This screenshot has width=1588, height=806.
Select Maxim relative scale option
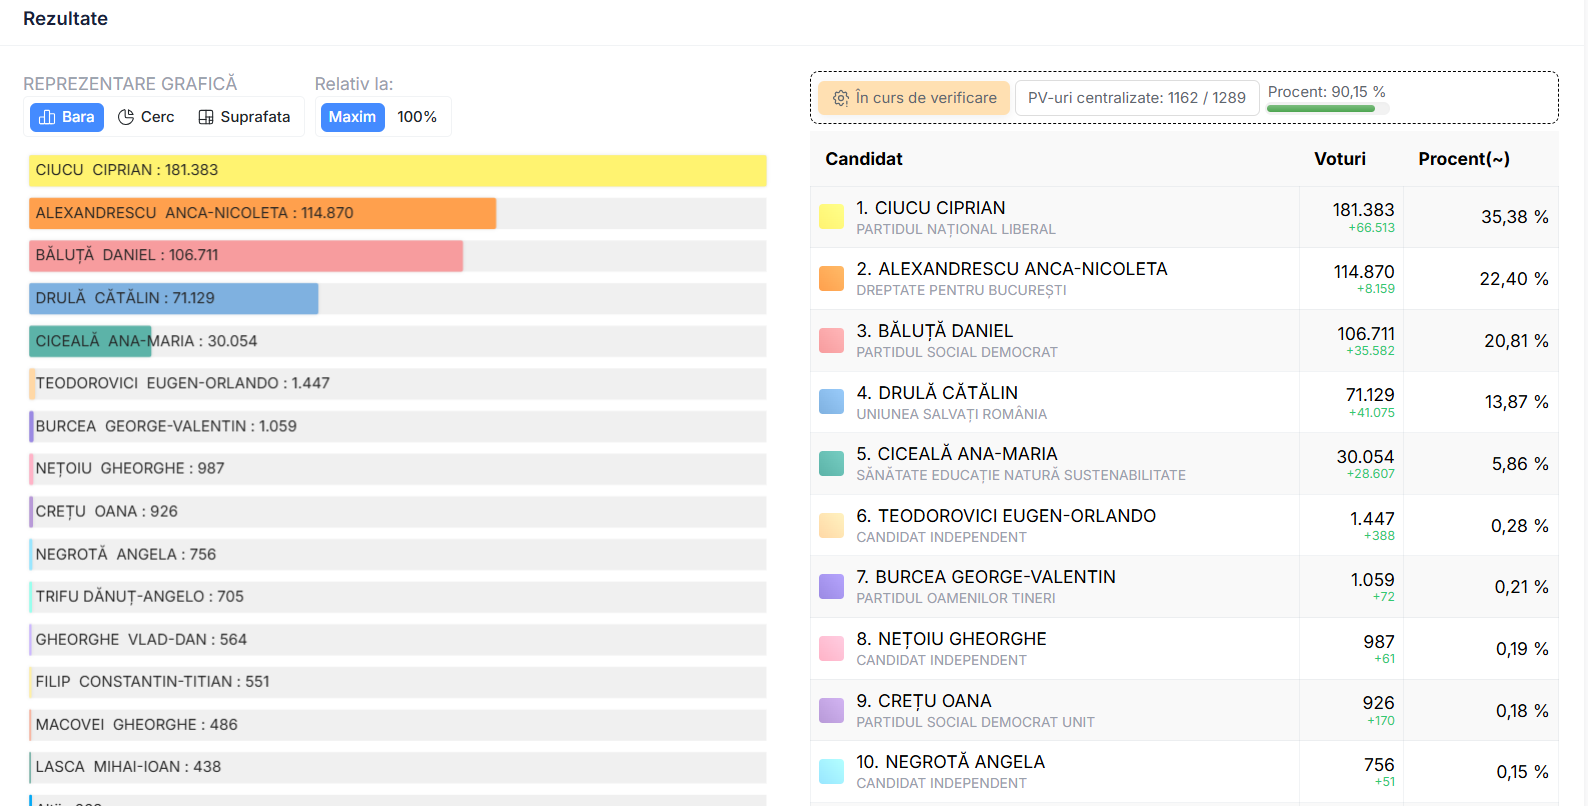pos(352,117)
